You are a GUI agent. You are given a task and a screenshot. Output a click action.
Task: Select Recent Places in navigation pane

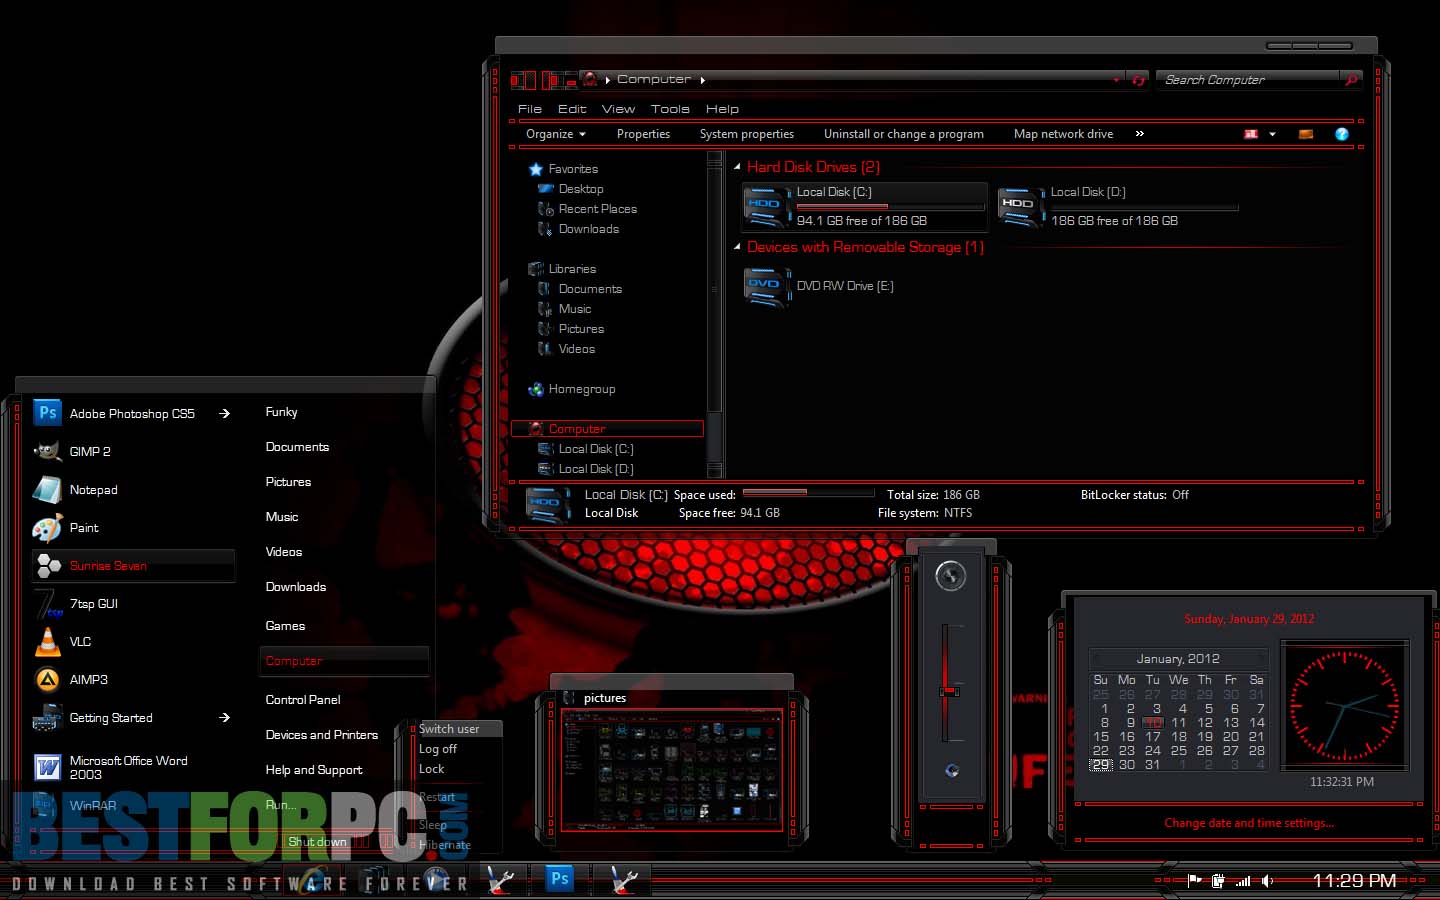597,209
